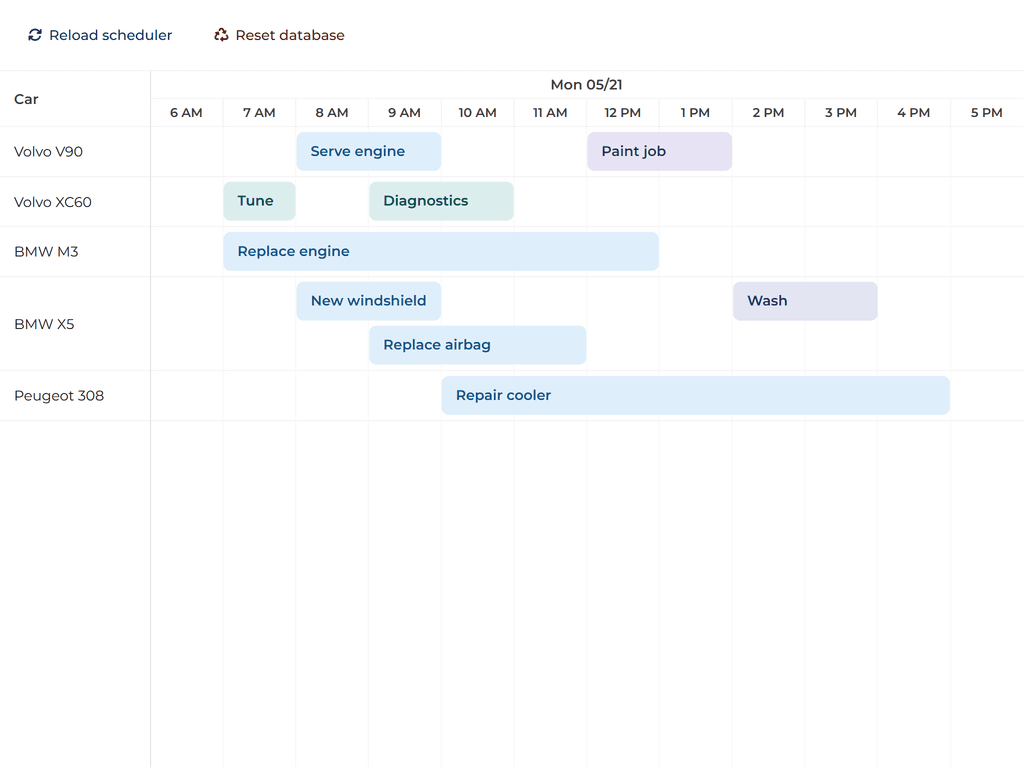
Task: Click the Reset database recycle icon
Action: pyautogui.click(x=221, y=34)
